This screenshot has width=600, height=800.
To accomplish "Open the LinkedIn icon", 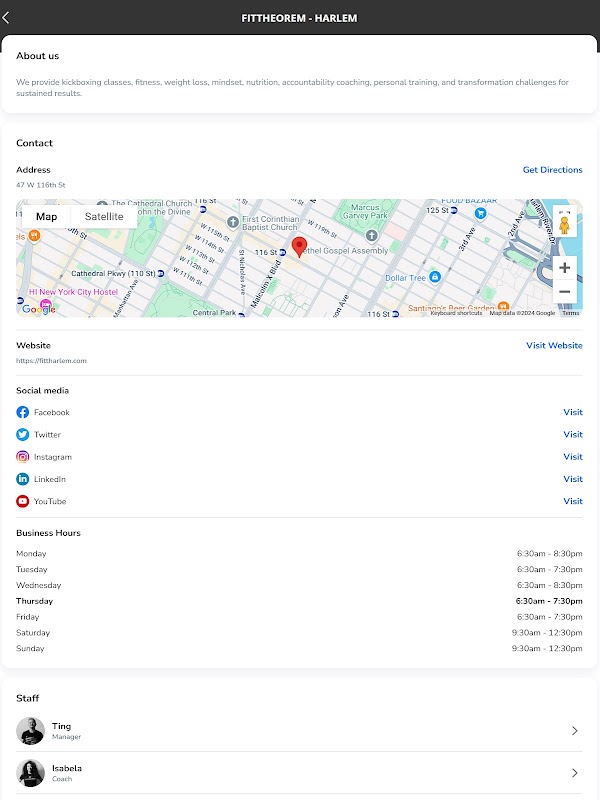I will [22, 479].
